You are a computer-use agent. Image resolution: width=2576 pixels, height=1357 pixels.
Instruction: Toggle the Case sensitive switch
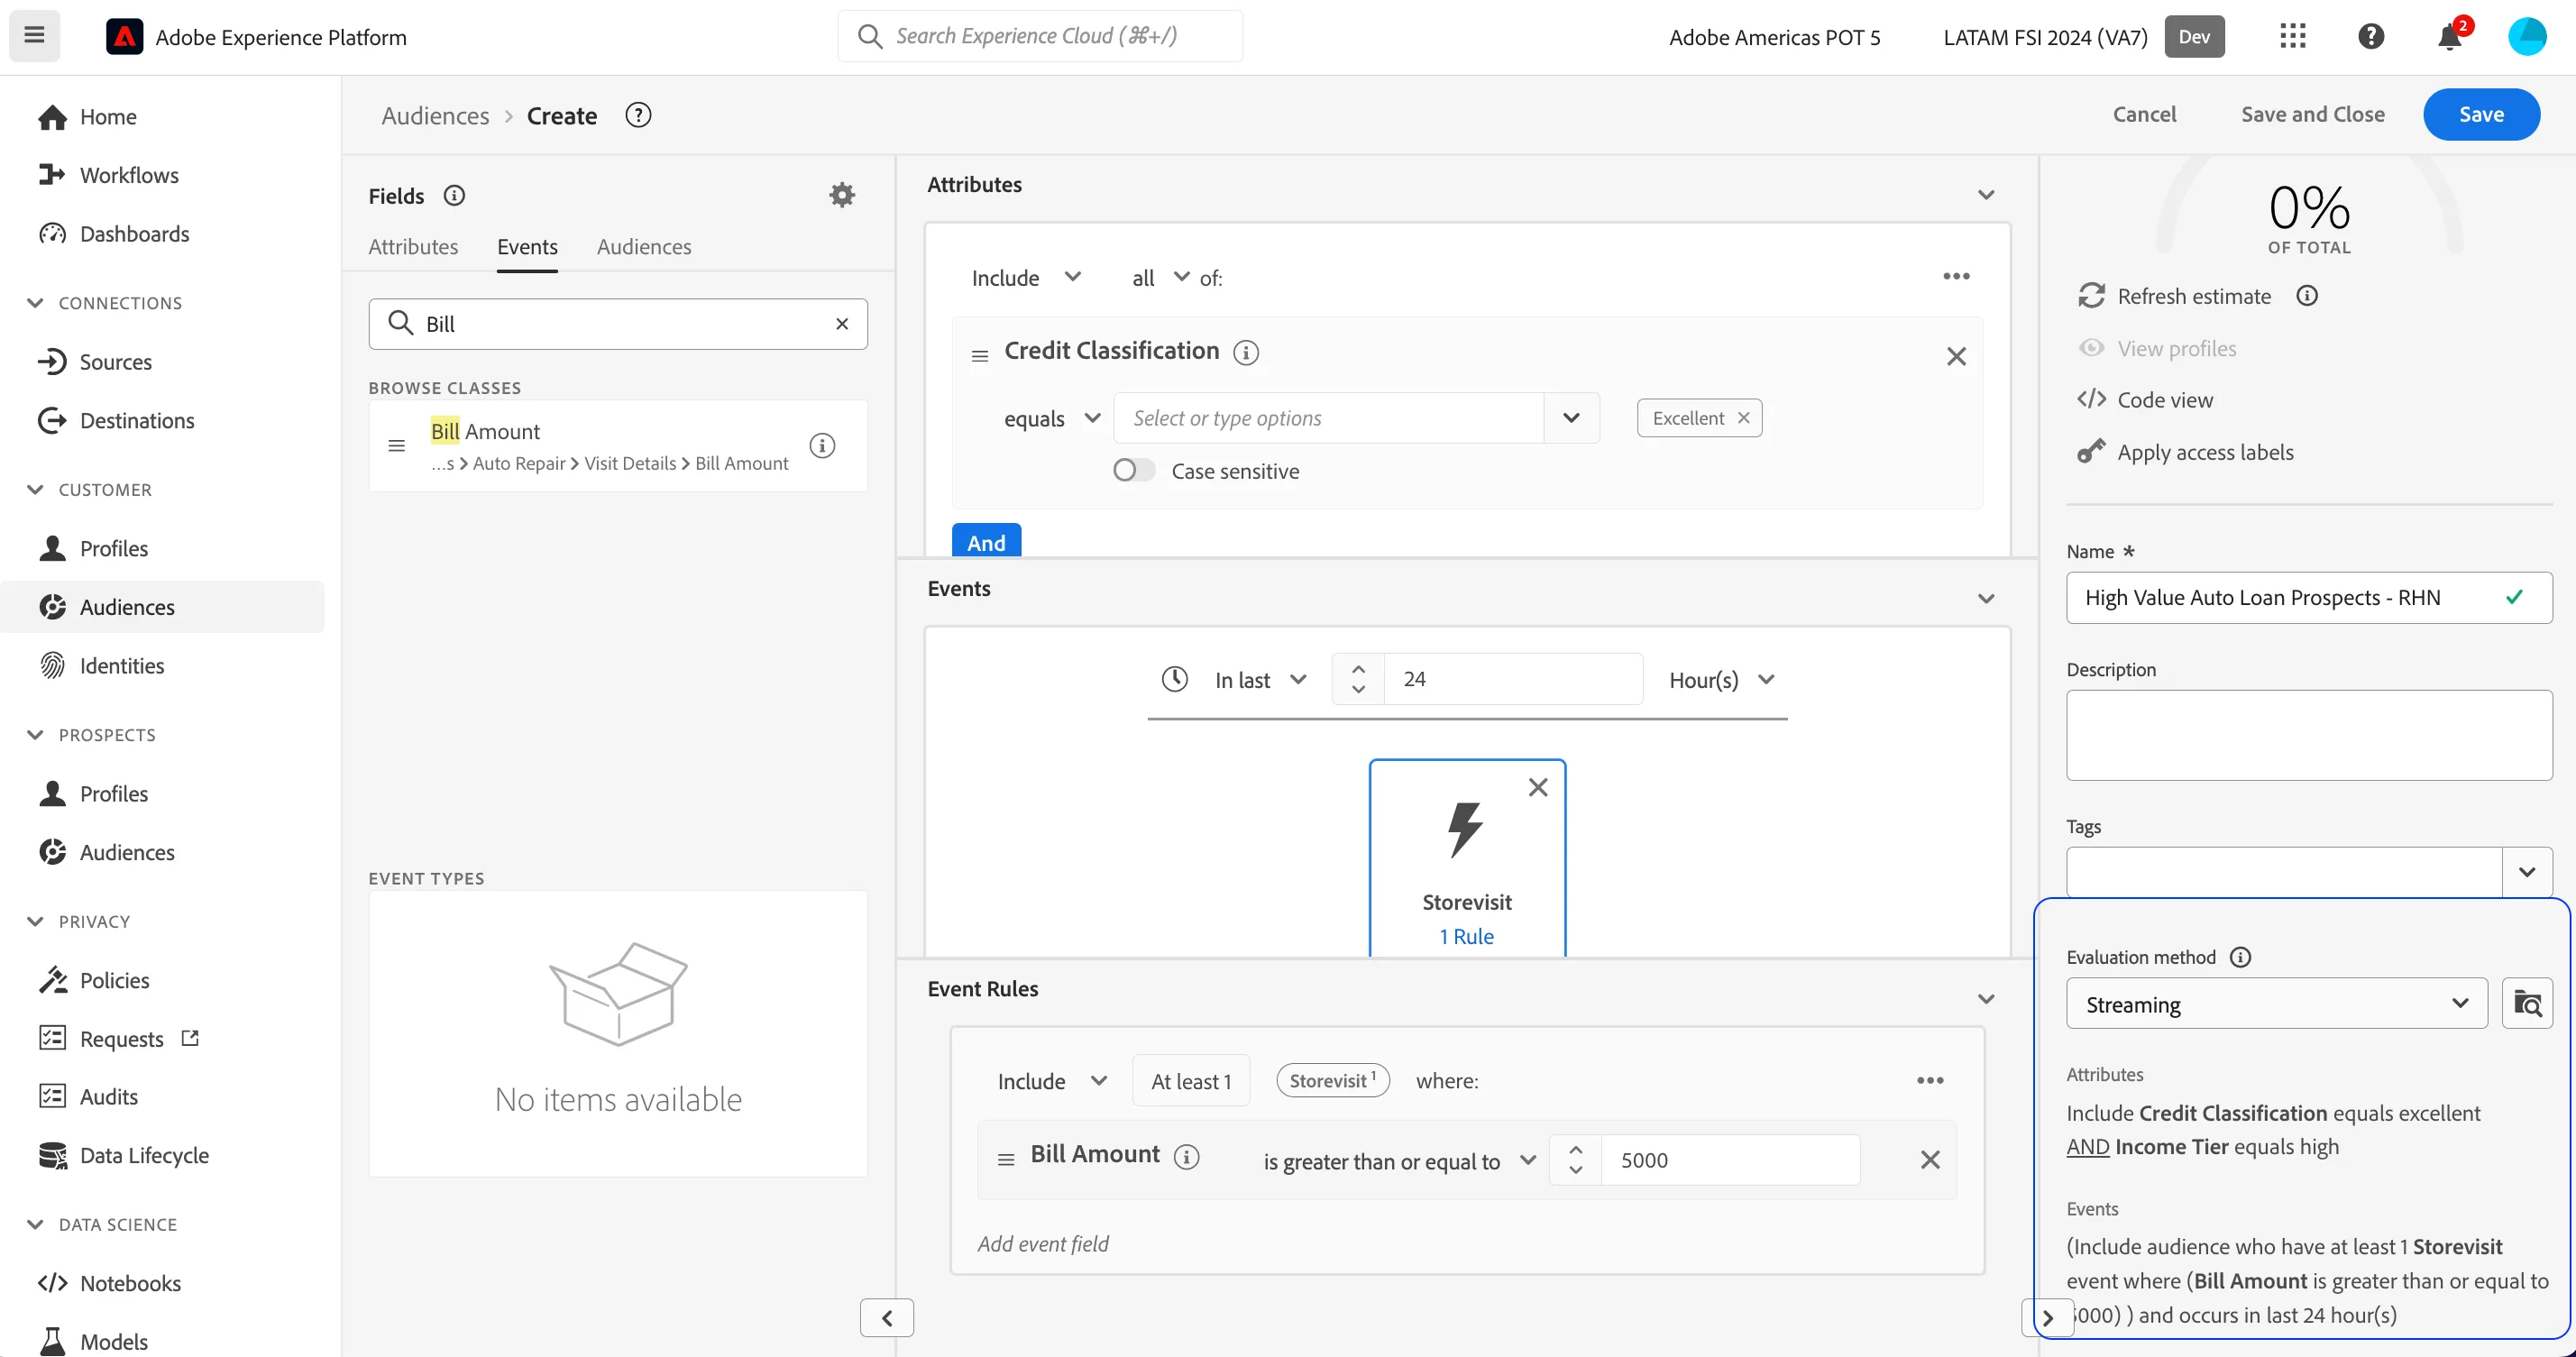(x=1134, y=470)
